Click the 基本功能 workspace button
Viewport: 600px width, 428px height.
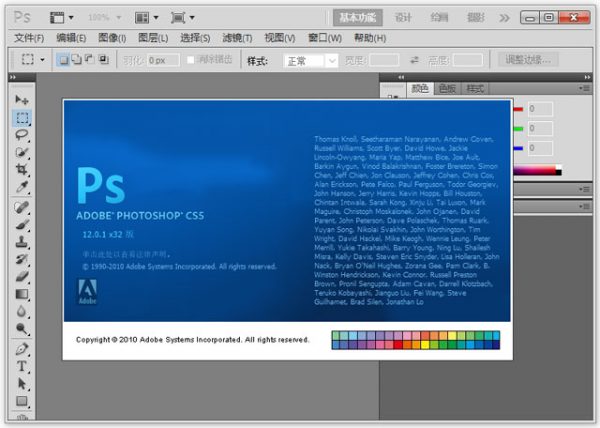(x=357, y=17)
